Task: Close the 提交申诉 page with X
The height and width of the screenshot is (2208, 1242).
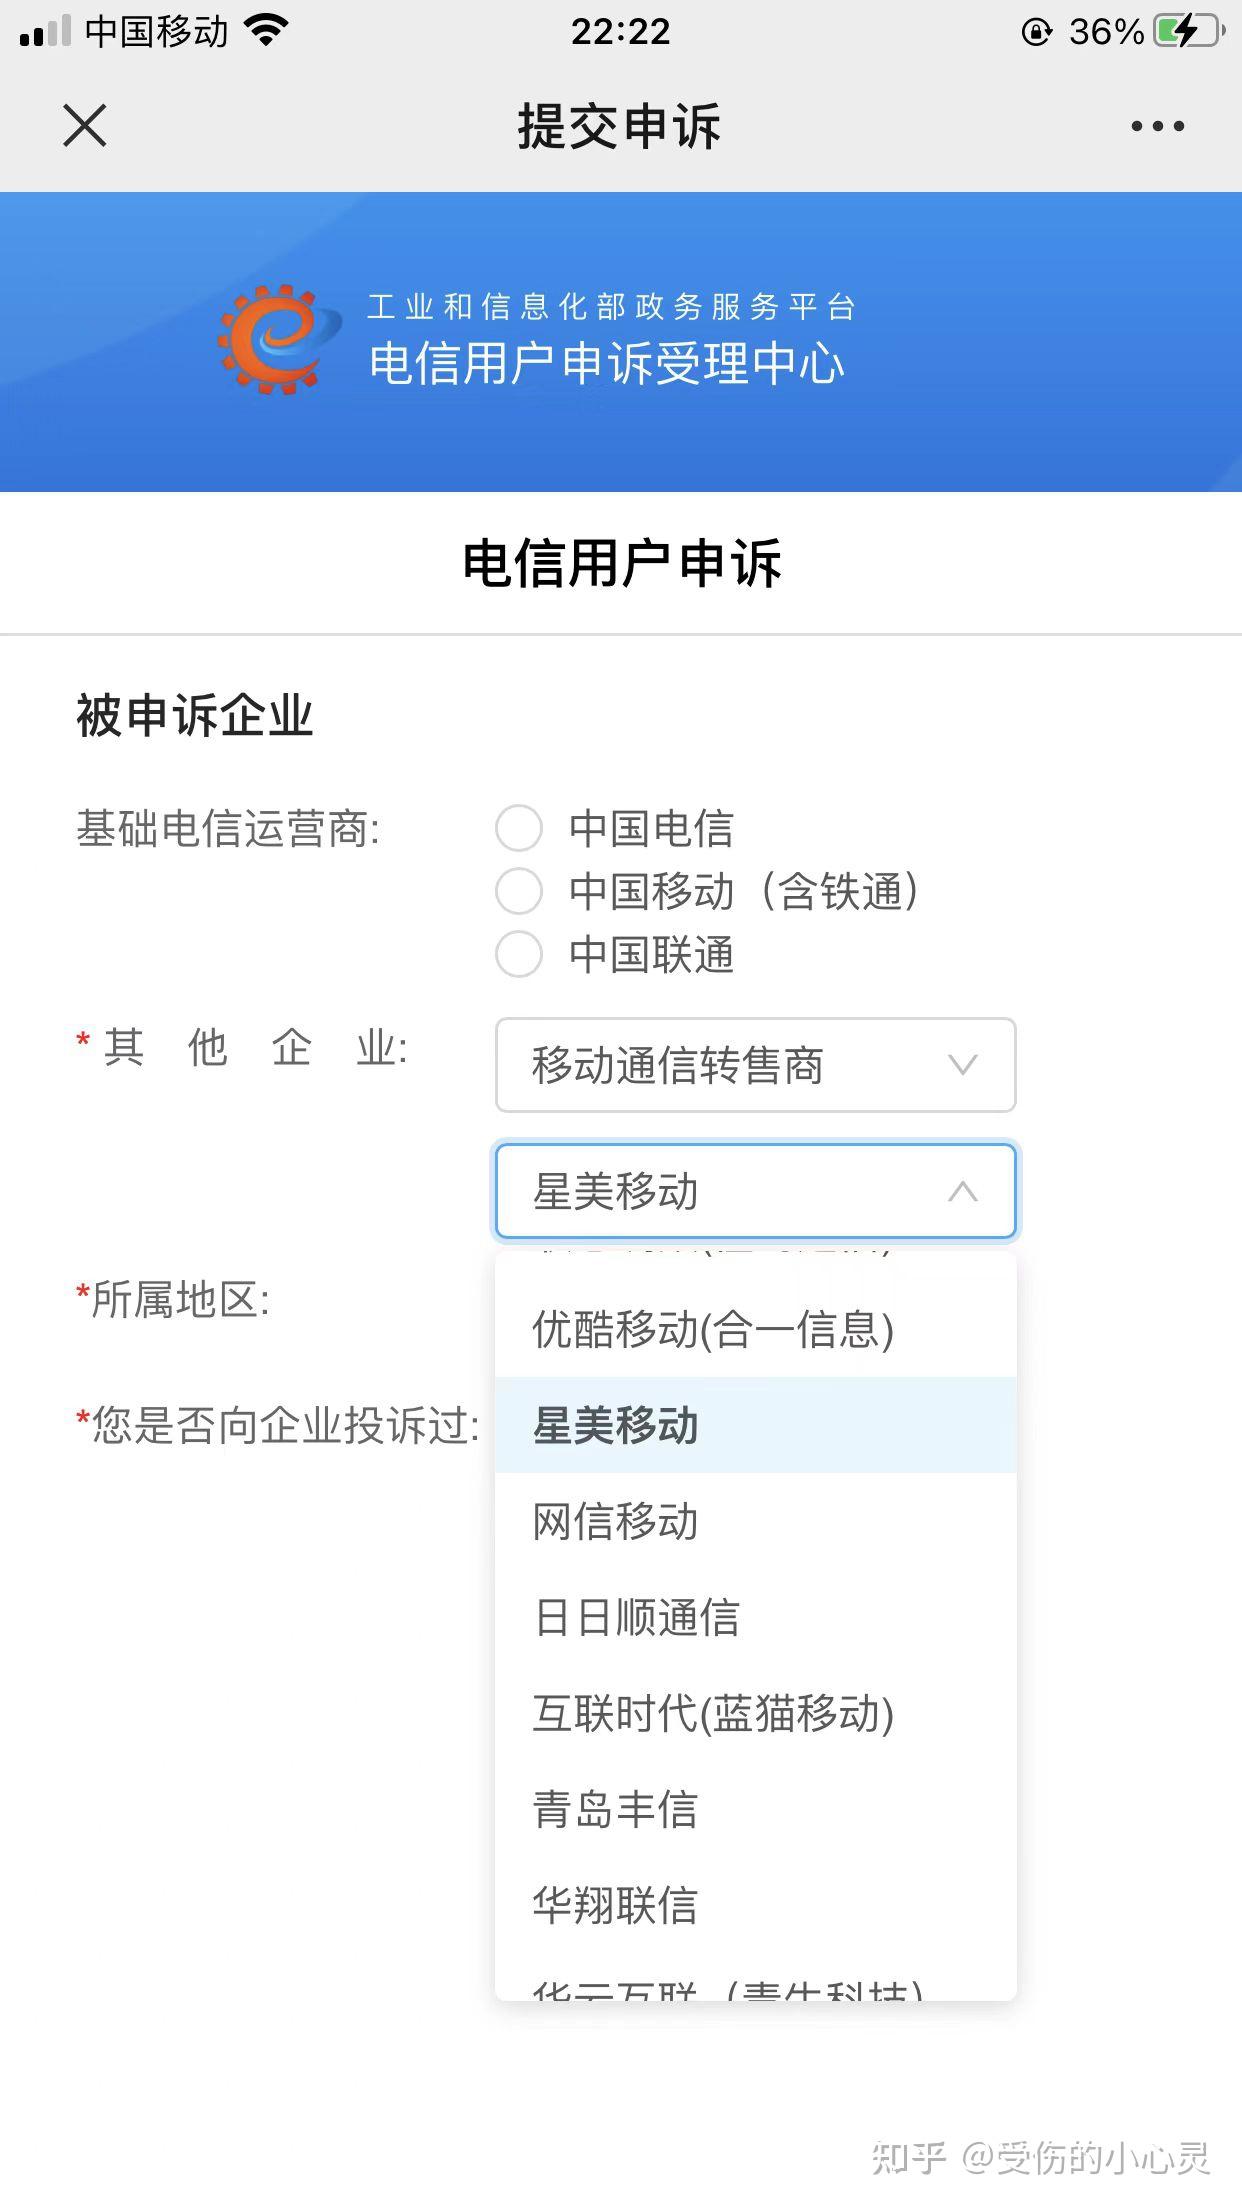Action: coord(84,126)
